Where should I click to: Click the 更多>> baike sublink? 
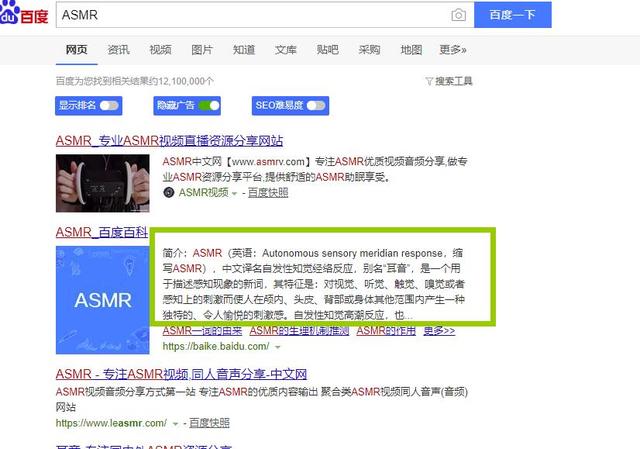pos(439,331)
